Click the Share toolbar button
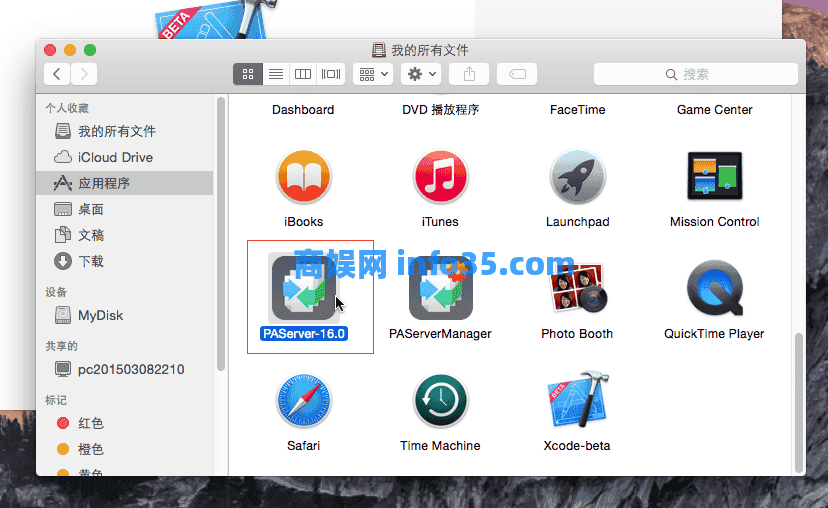Image resolution: width=828 pixels, height=508 pixels. (469, 74)
